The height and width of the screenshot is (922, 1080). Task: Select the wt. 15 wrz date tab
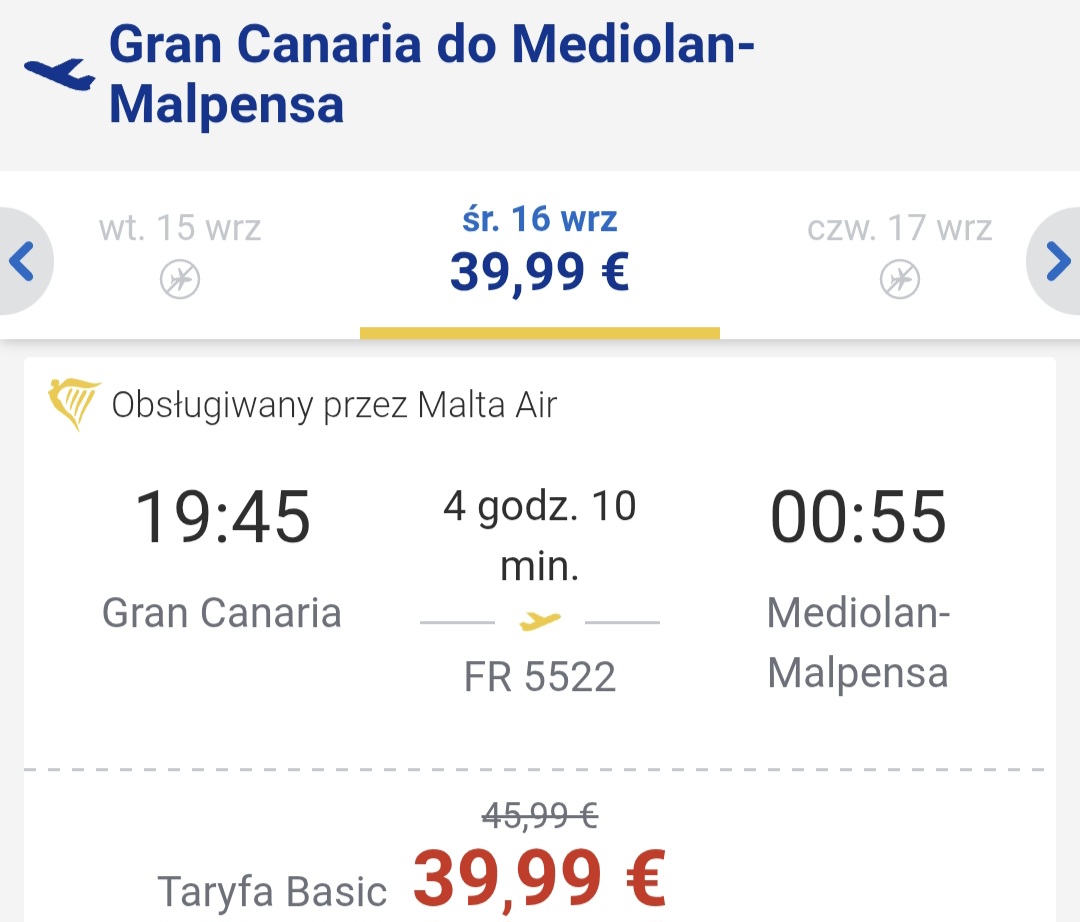click(180, 255)
